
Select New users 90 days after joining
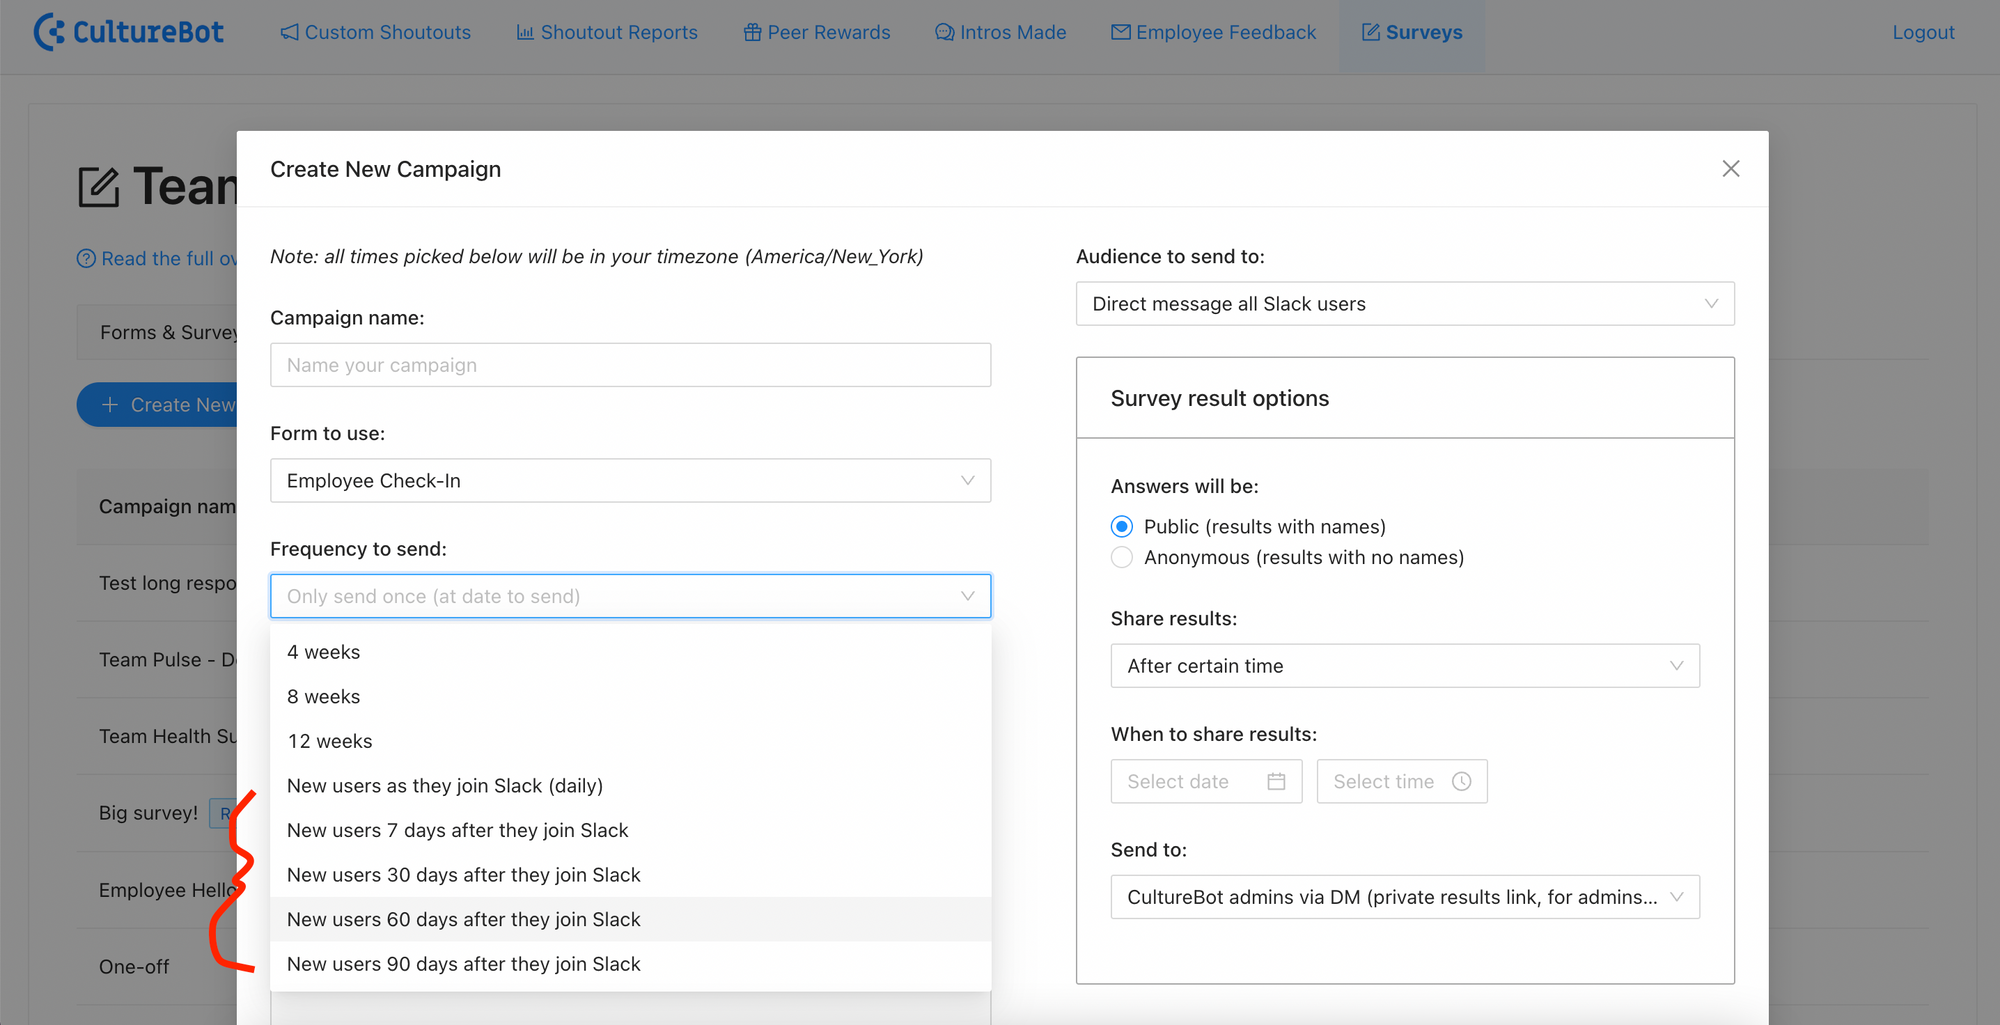click(x=630, y=964)
